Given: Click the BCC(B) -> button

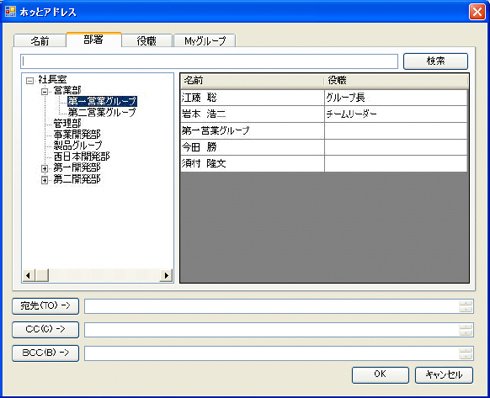Looking at the screenshot, I should [46, 353].
